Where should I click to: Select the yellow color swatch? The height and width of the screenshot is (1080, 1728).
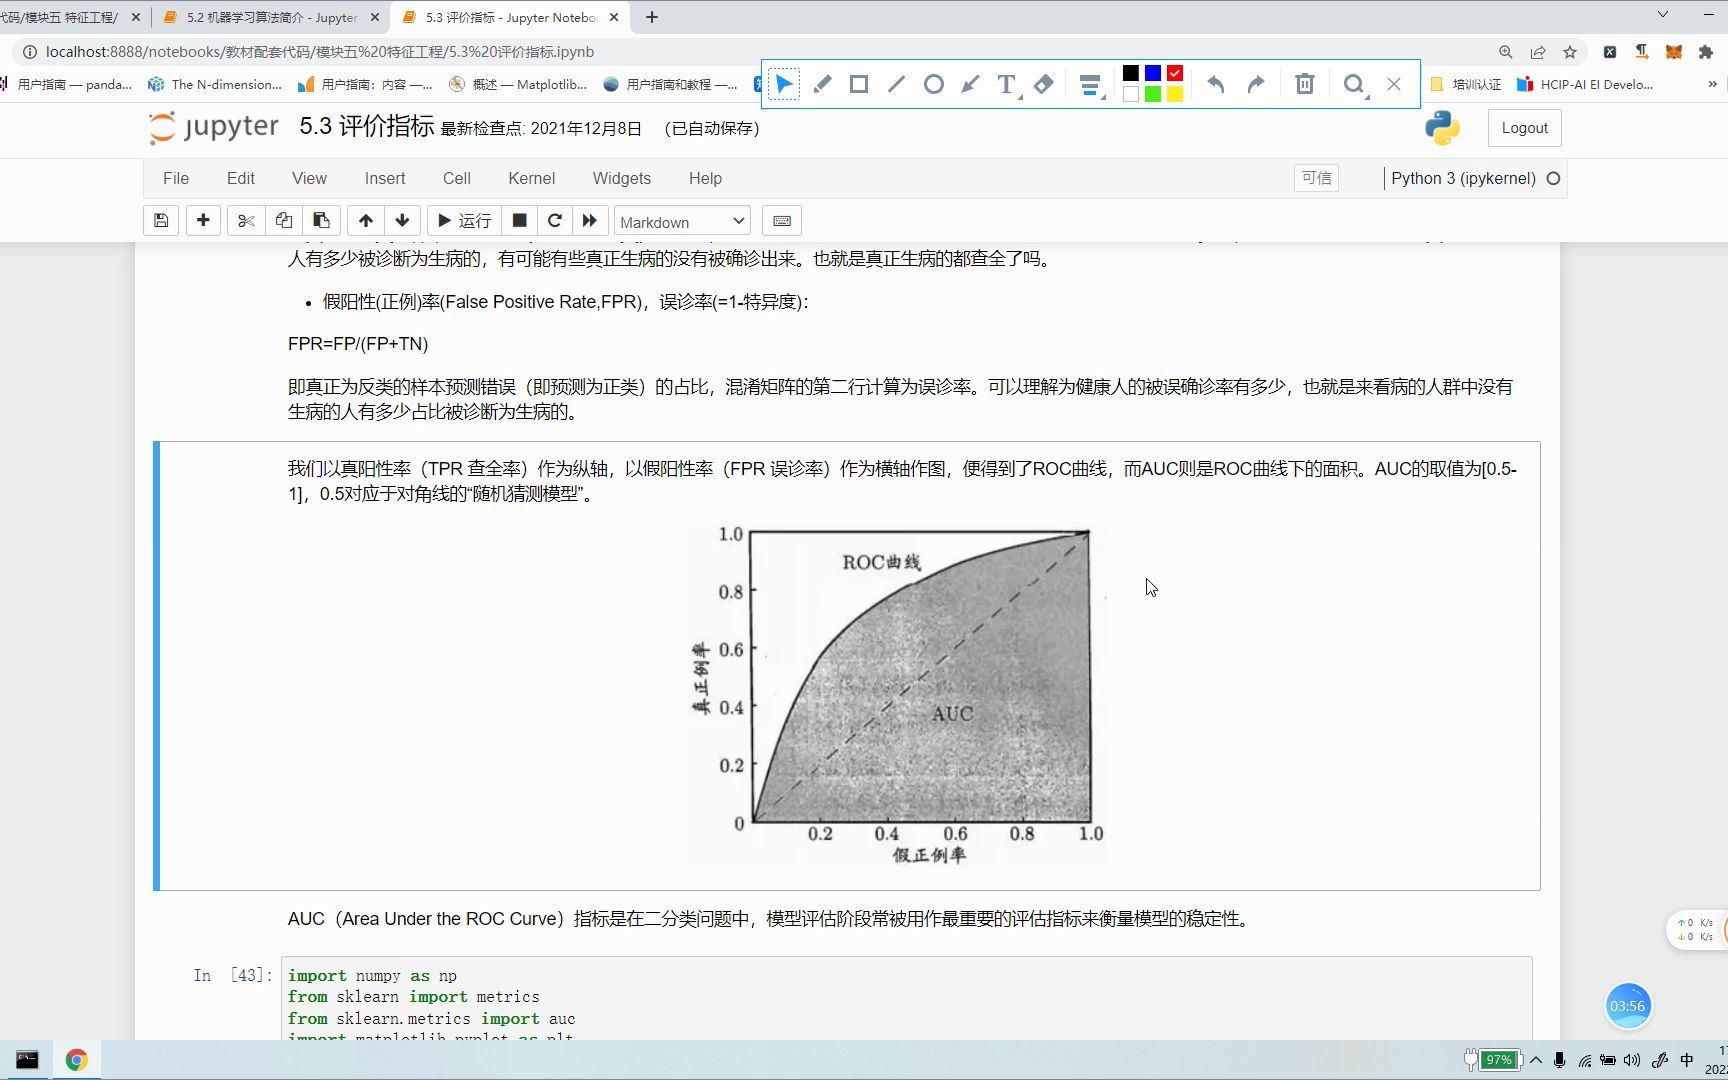tap(1174, 93)
